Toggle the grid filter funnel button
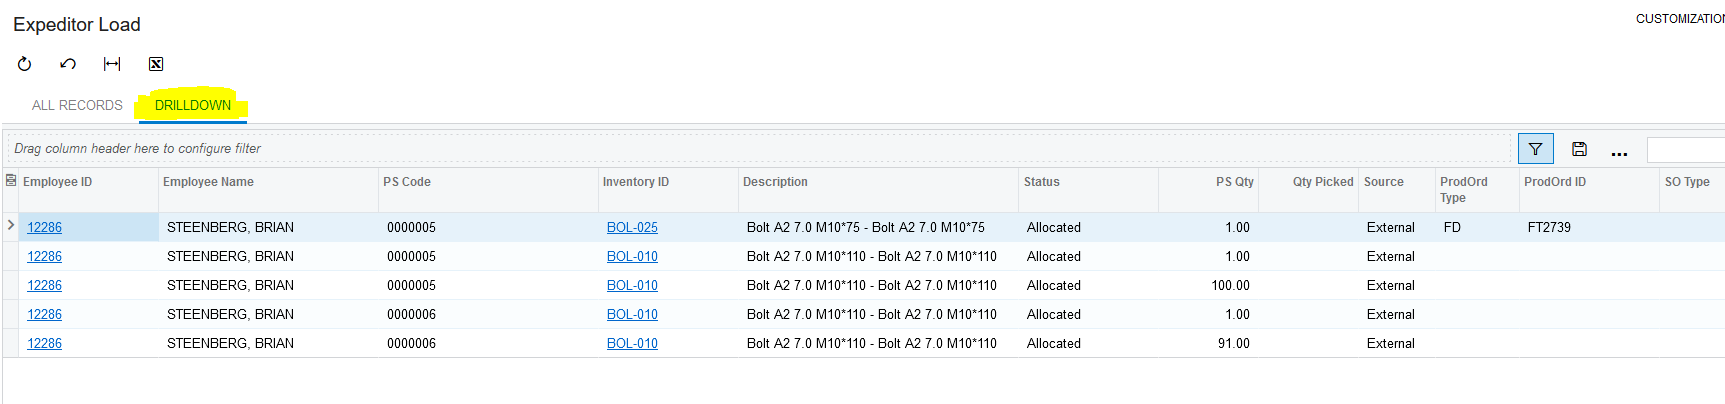Viewport: 1725px width, 404px height. [x=1535, y=149]
